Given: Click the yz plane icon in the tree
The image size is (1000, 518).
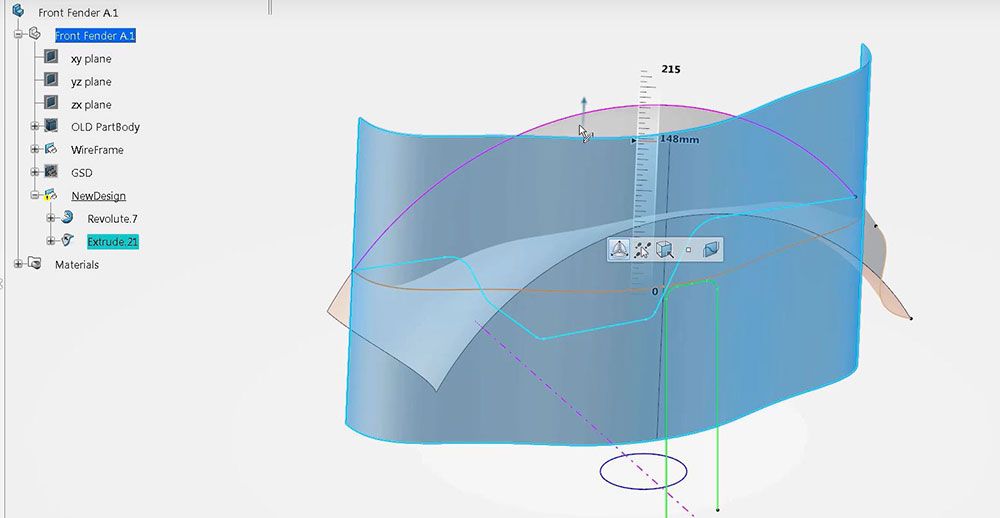Looking at the screenshot, I should [x=51, y=80].
